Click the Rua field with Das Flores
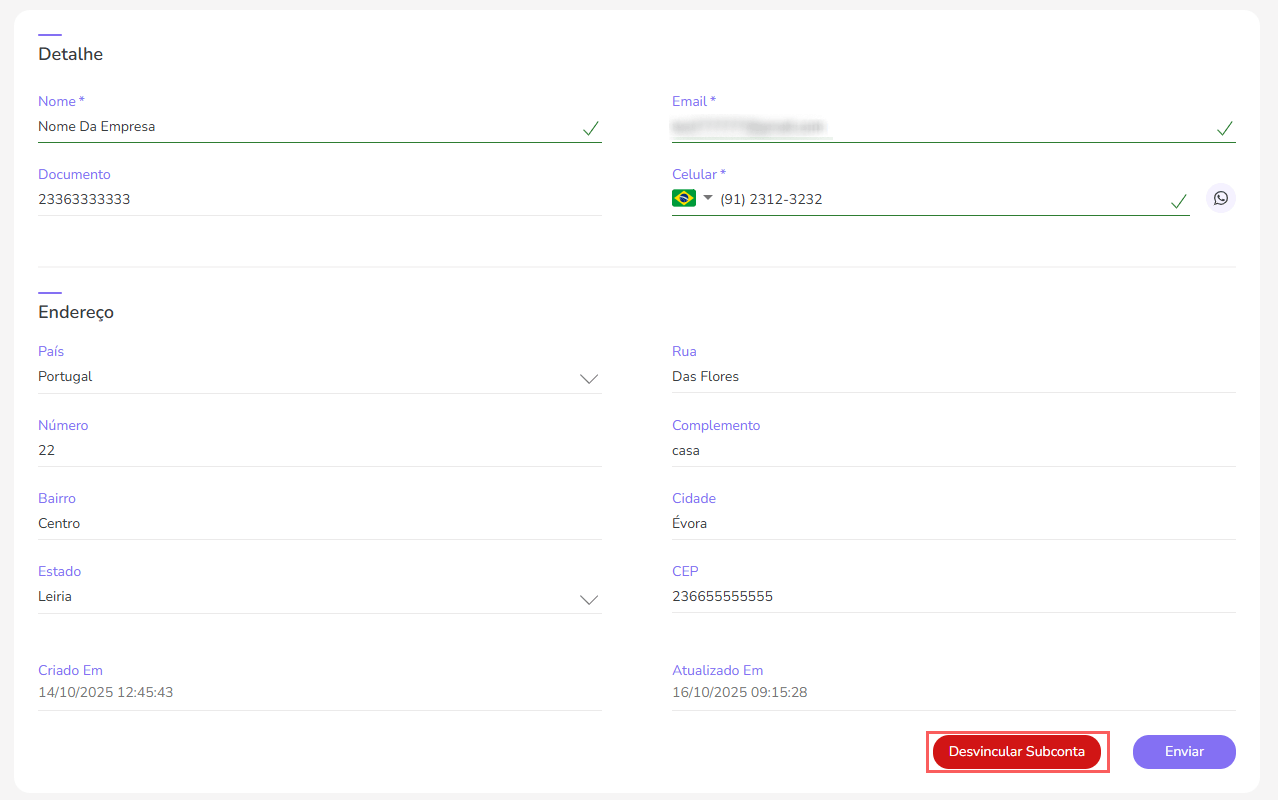The height and width of the screenshot is (800, 1278). point(952,377)
